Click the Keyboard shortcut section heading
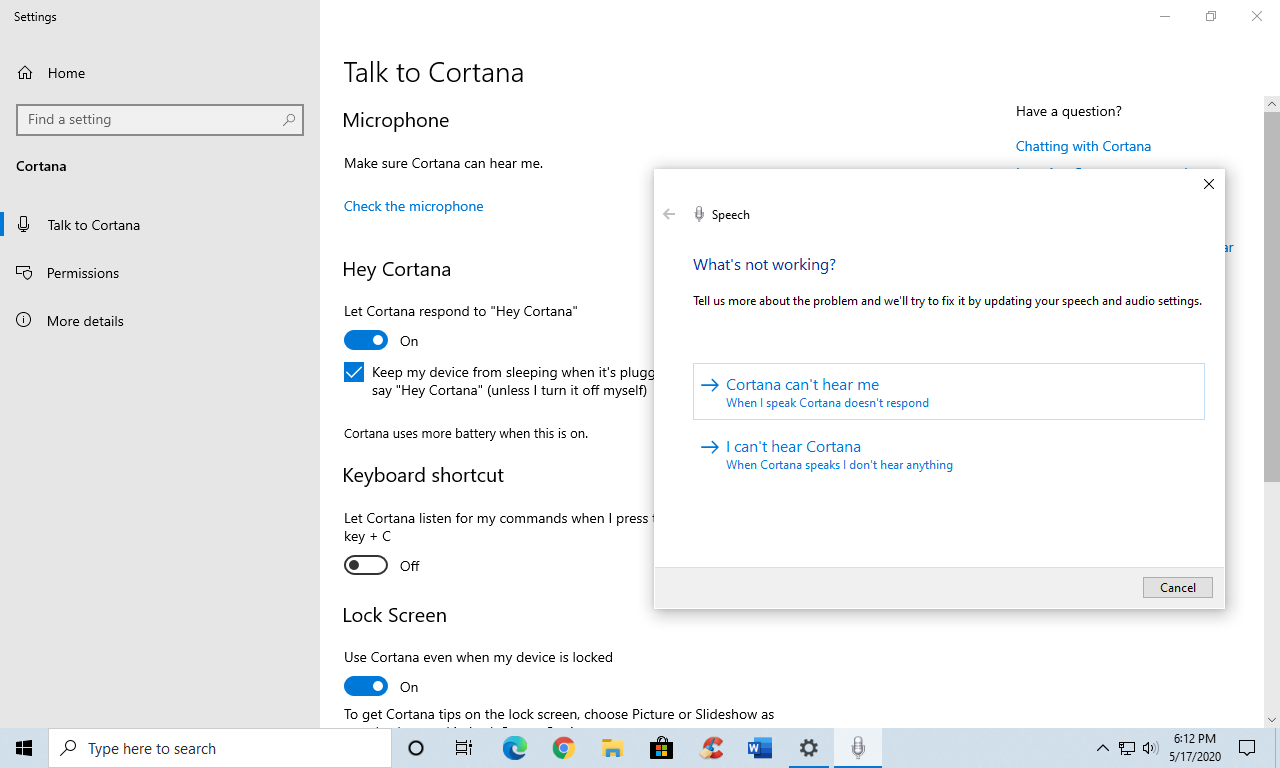 pyautogui.click(x=423, y=475)
